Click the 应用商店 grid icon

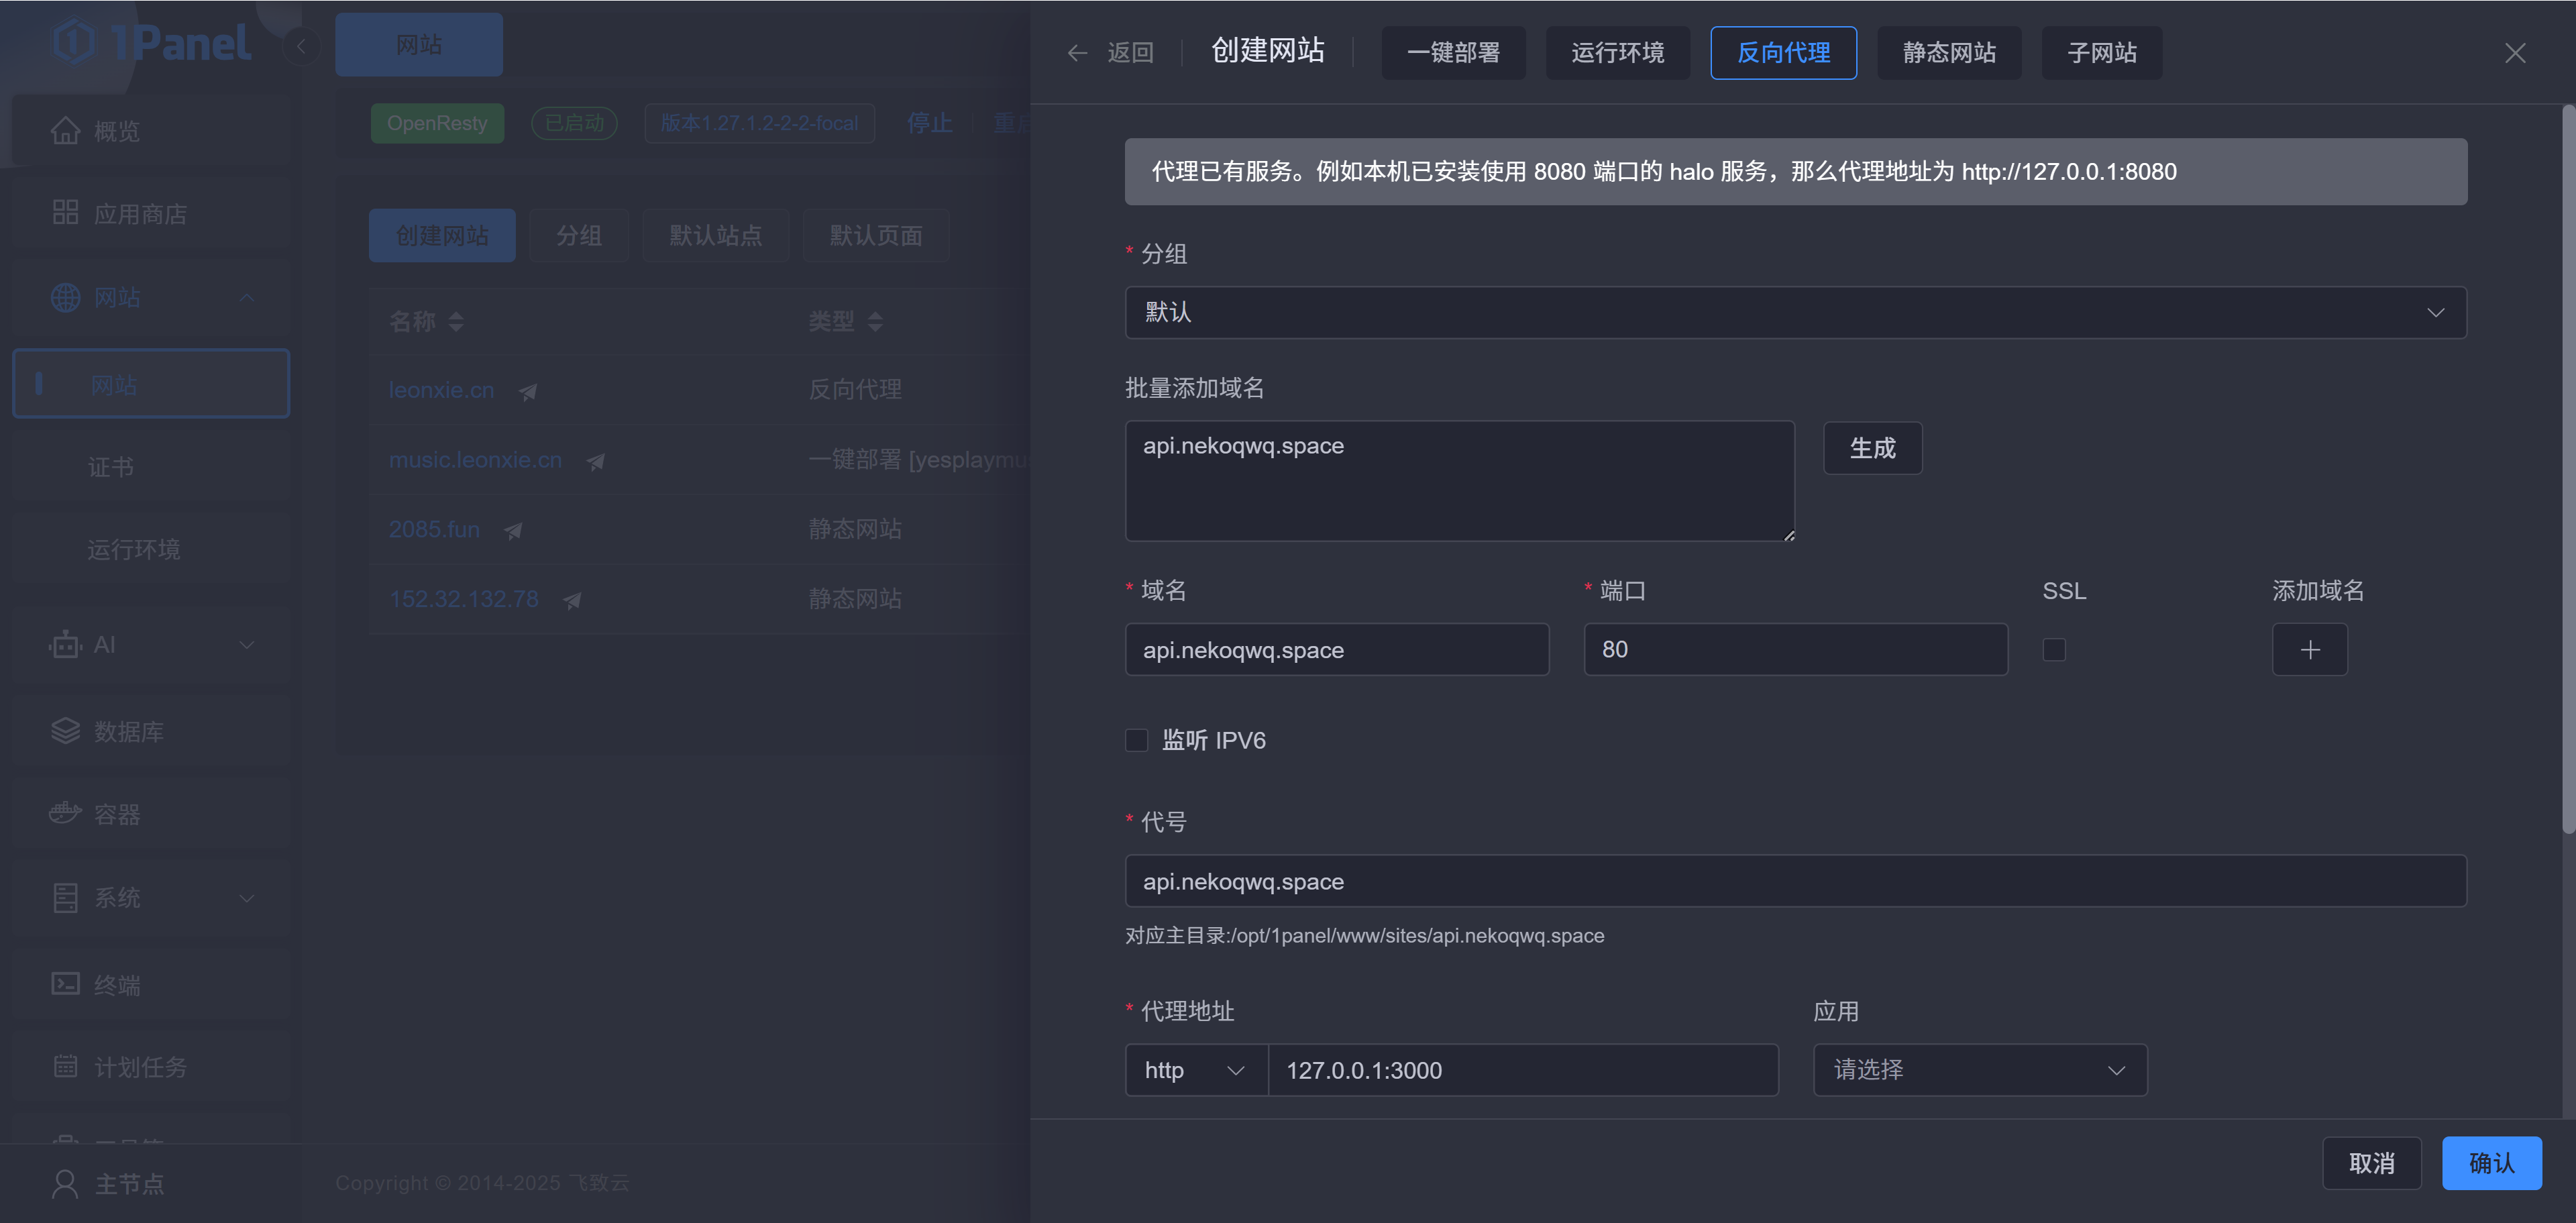pos(65,213)
